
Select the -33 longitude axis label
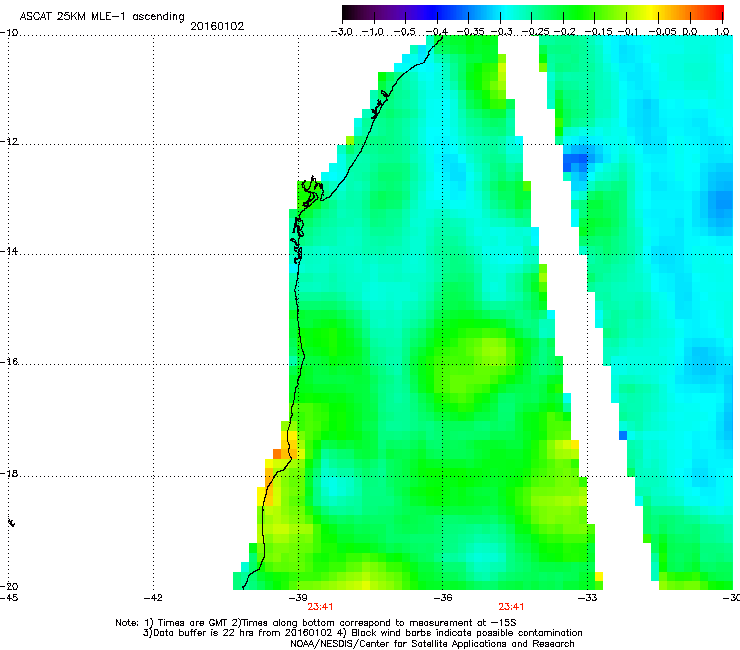point(588,598)
